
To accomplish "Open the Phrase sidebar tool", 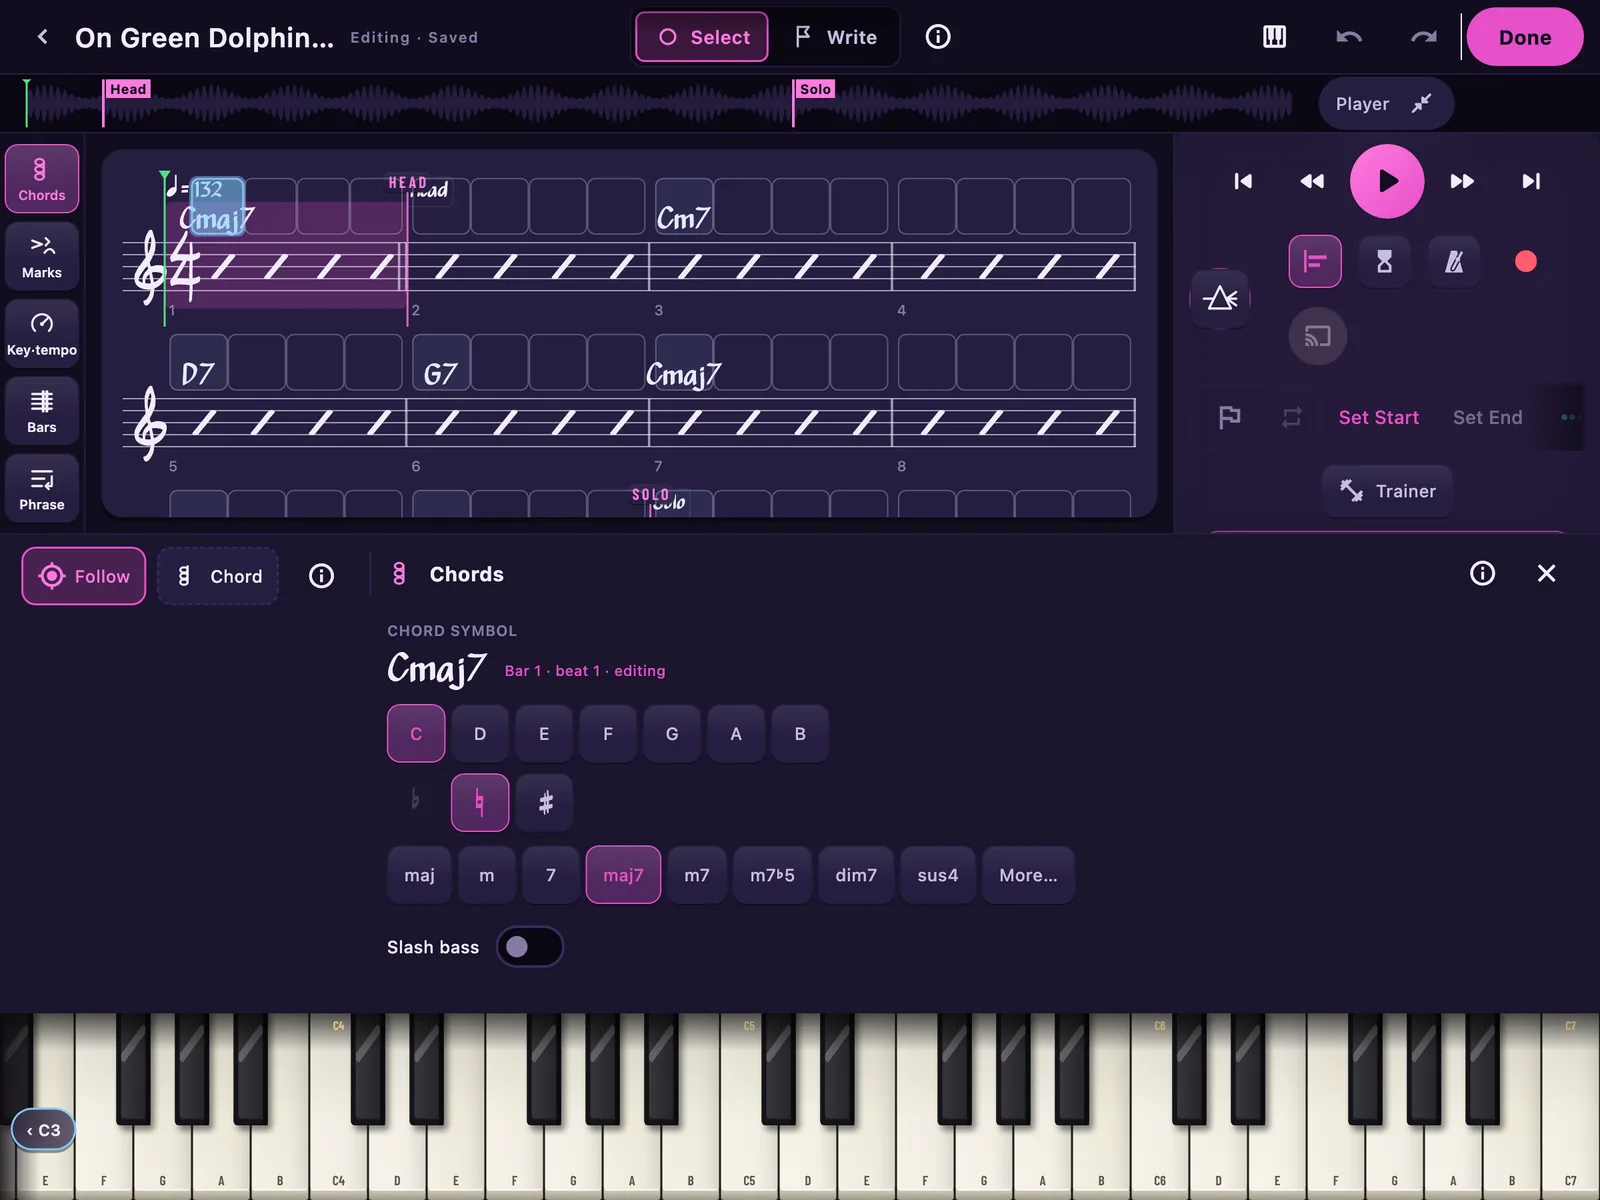I will point(42,489).
